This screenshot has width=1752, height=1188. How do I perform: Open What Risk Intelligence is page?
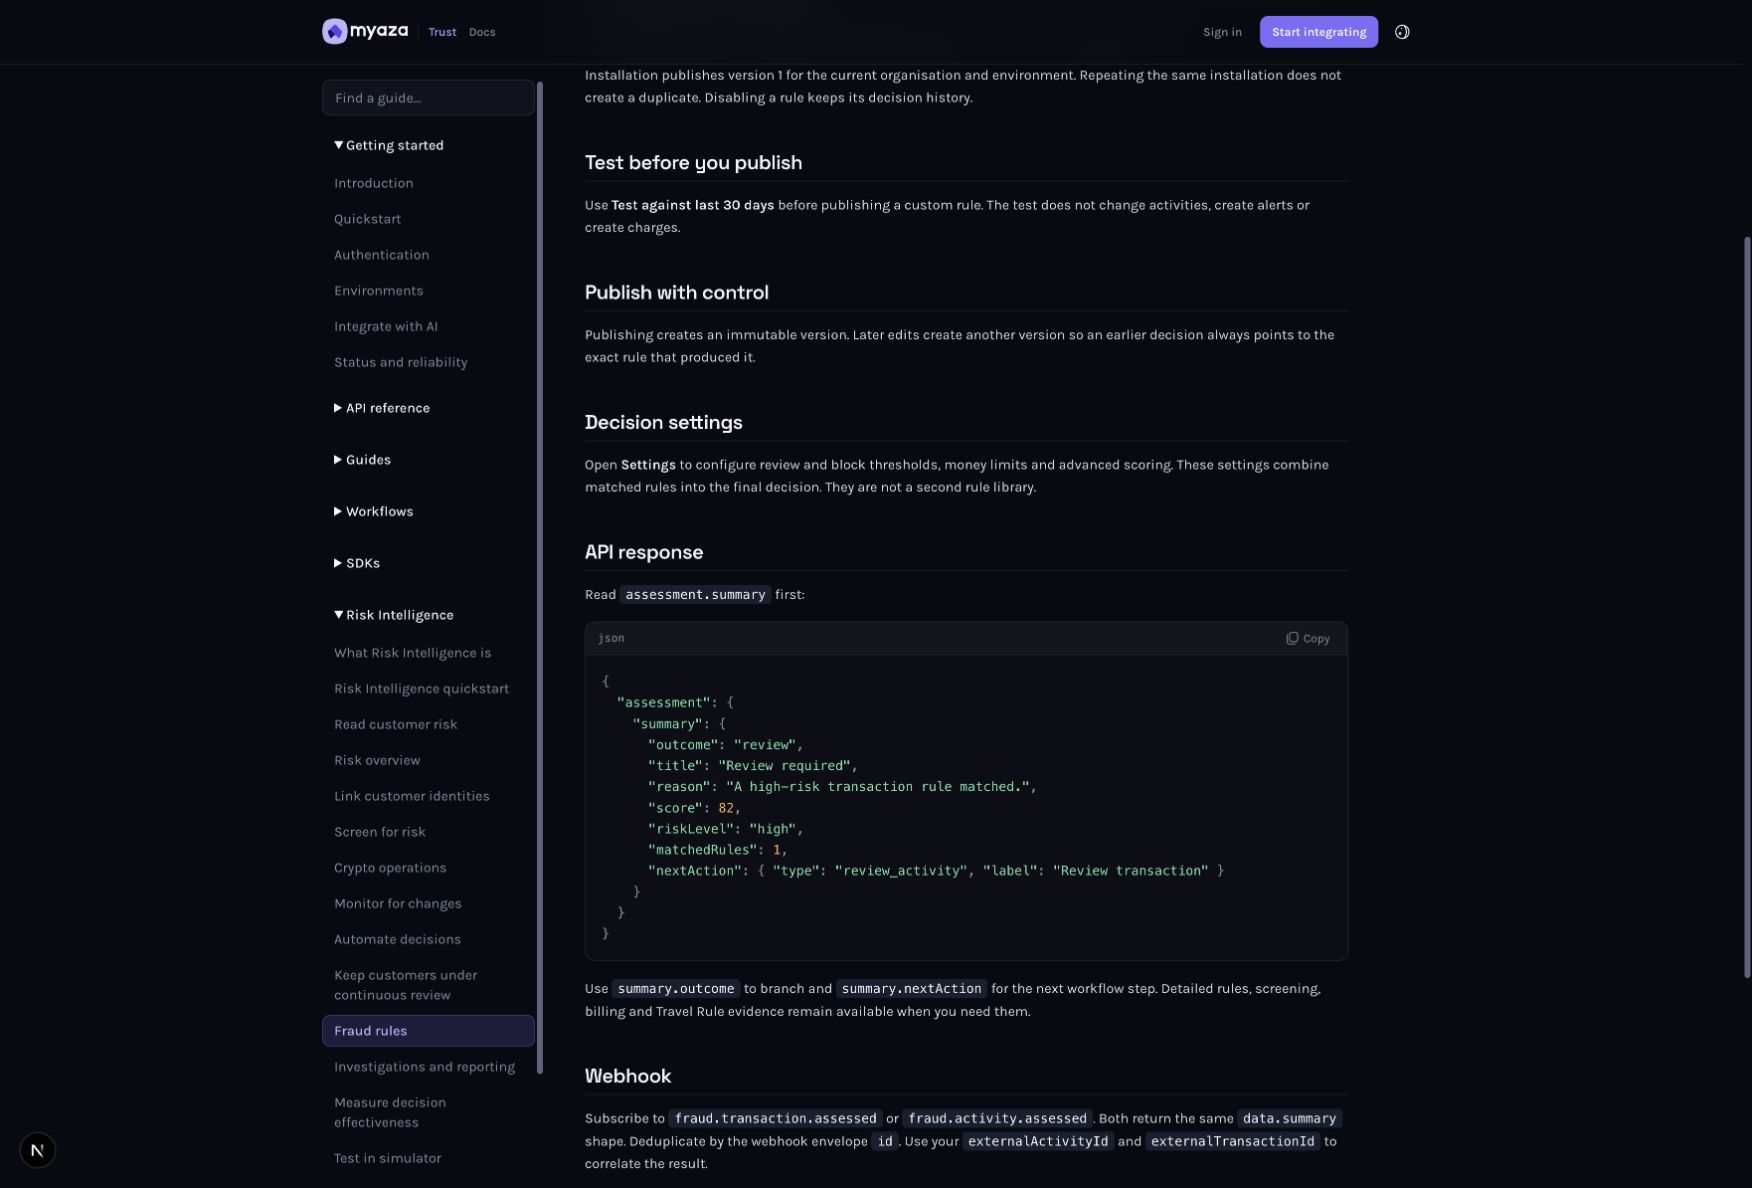[x=412, y=653]
